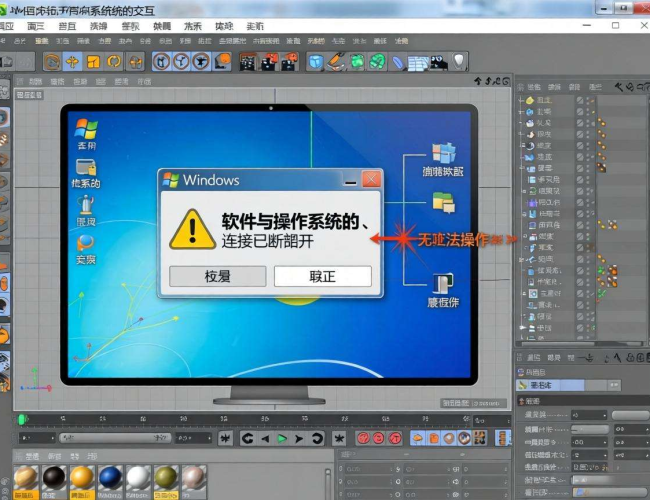Toggle visibility circle on topmost object row

coord(580,100)
